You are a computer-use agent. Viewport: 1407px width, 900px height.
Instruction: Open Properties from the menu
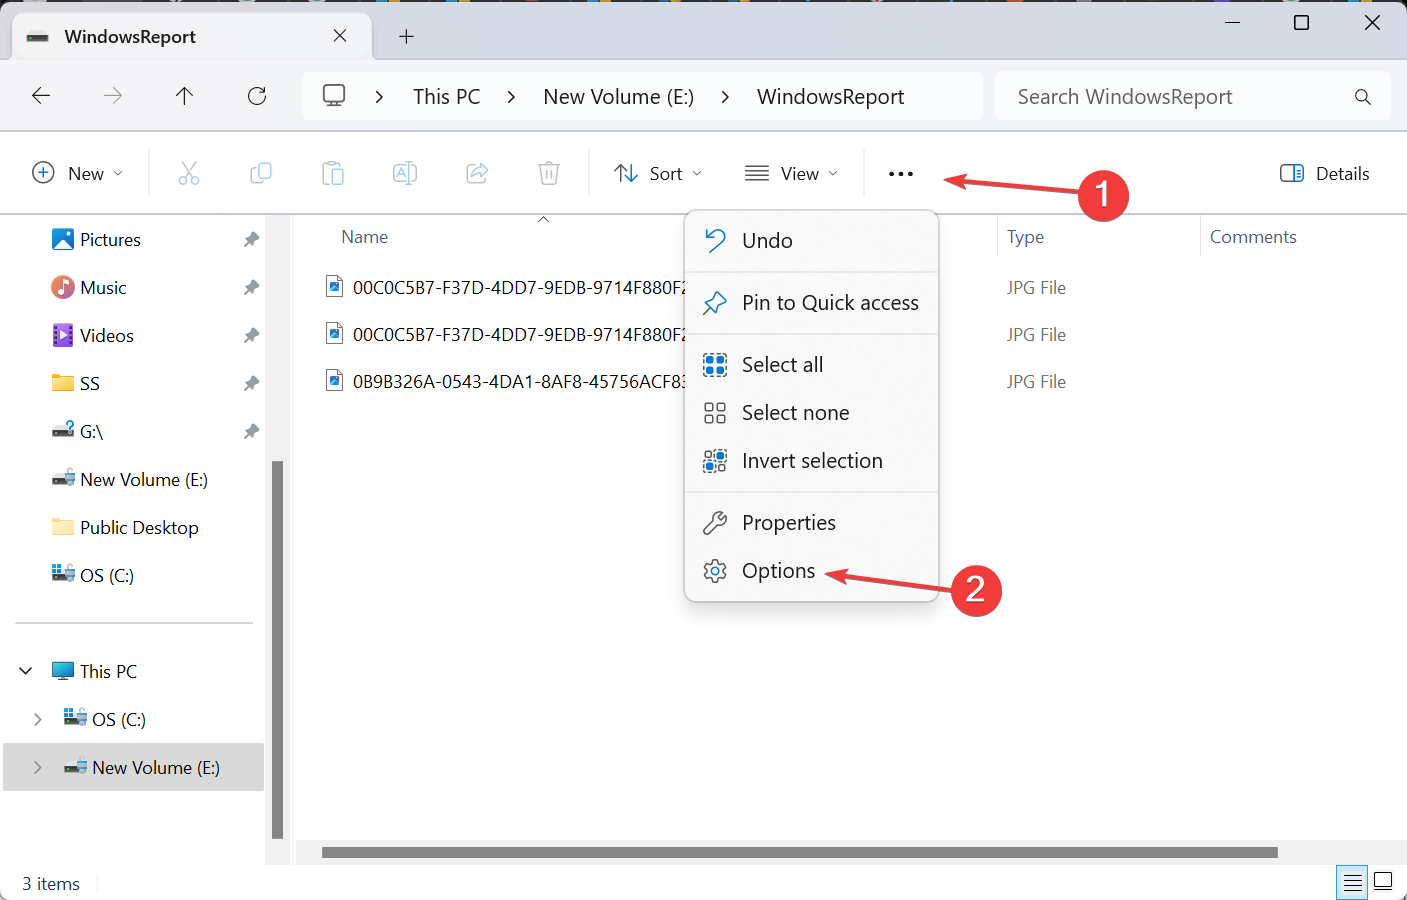(x=811, y=523)
